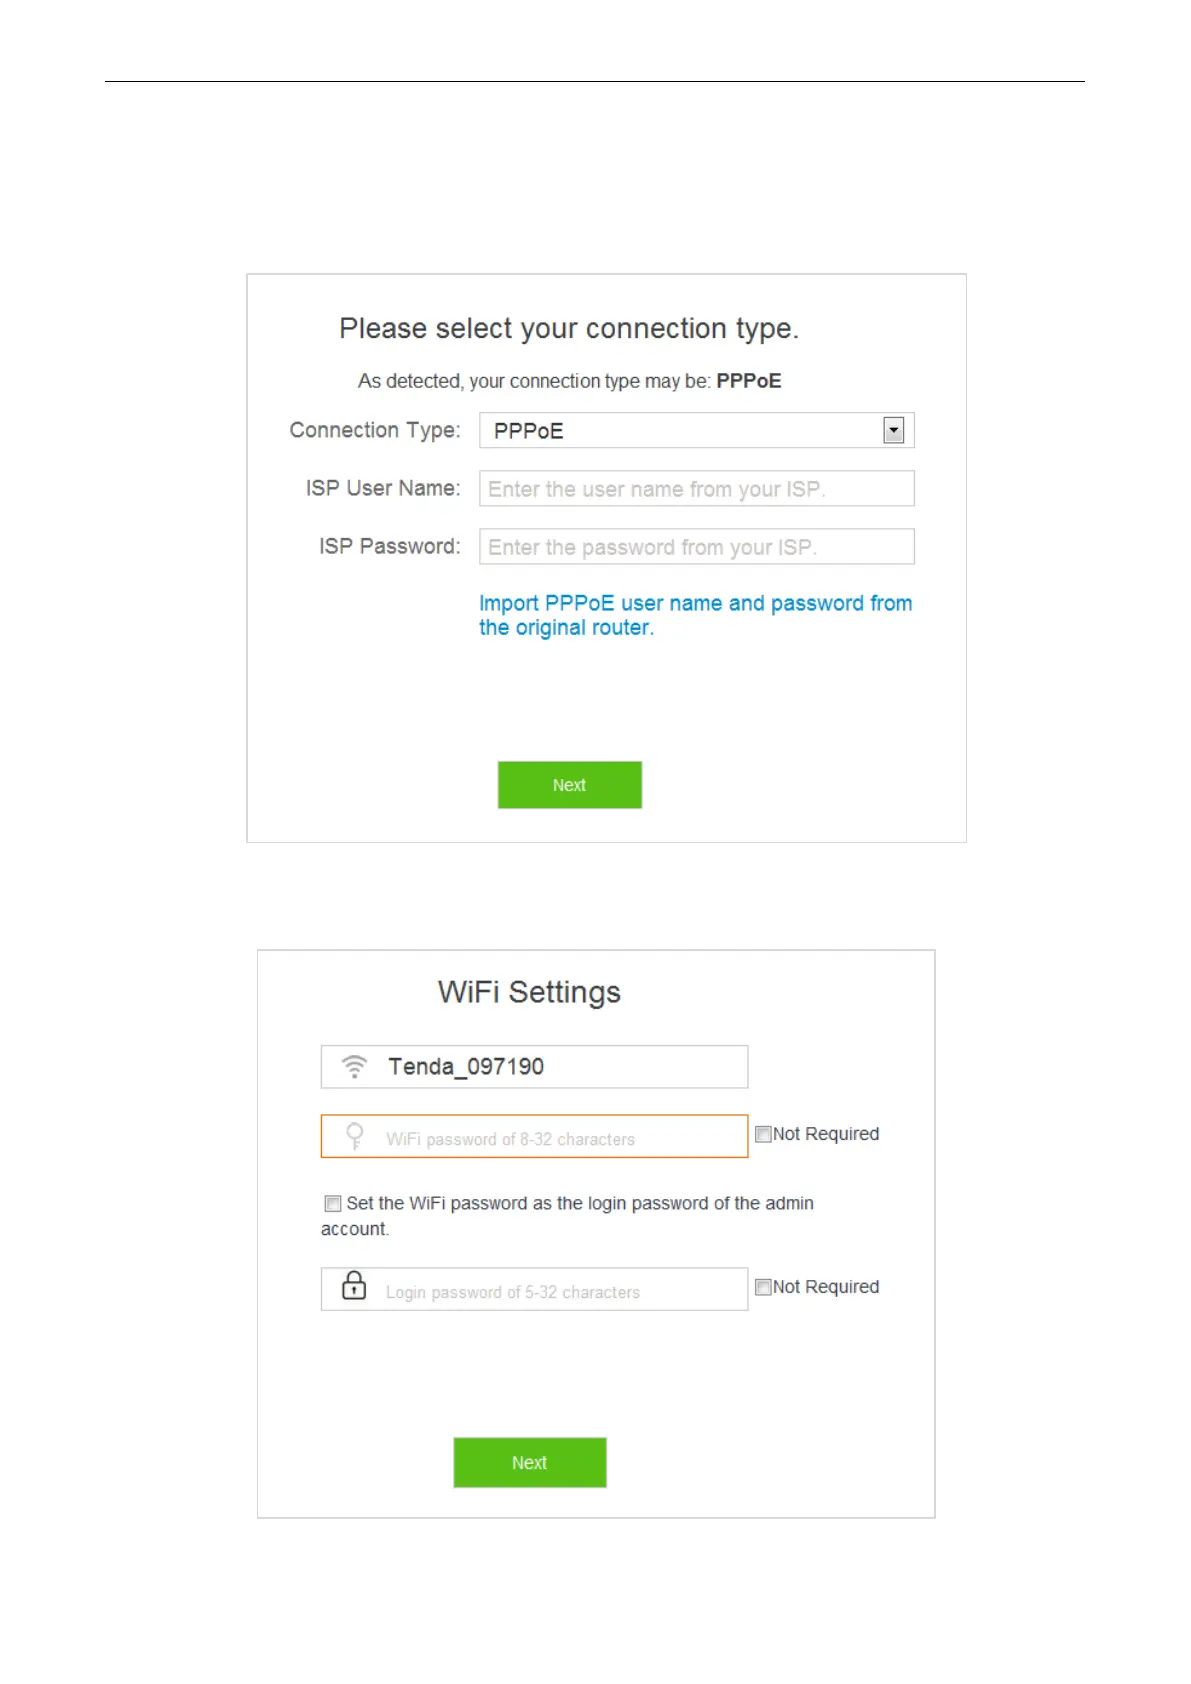This screenshot has width=1191, height=1684.
Task: Open Import PPPoE user name and password link
Action: tap(695, 615)
